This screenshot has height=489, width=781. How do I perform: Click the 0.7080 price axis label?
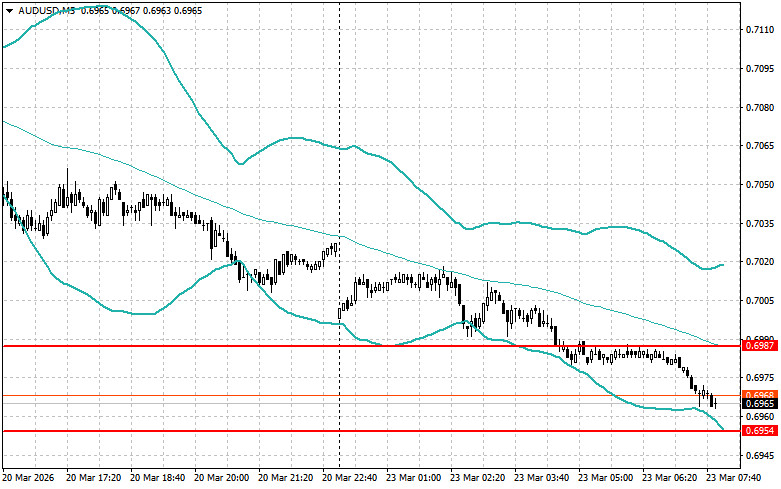tap(760, 108)
